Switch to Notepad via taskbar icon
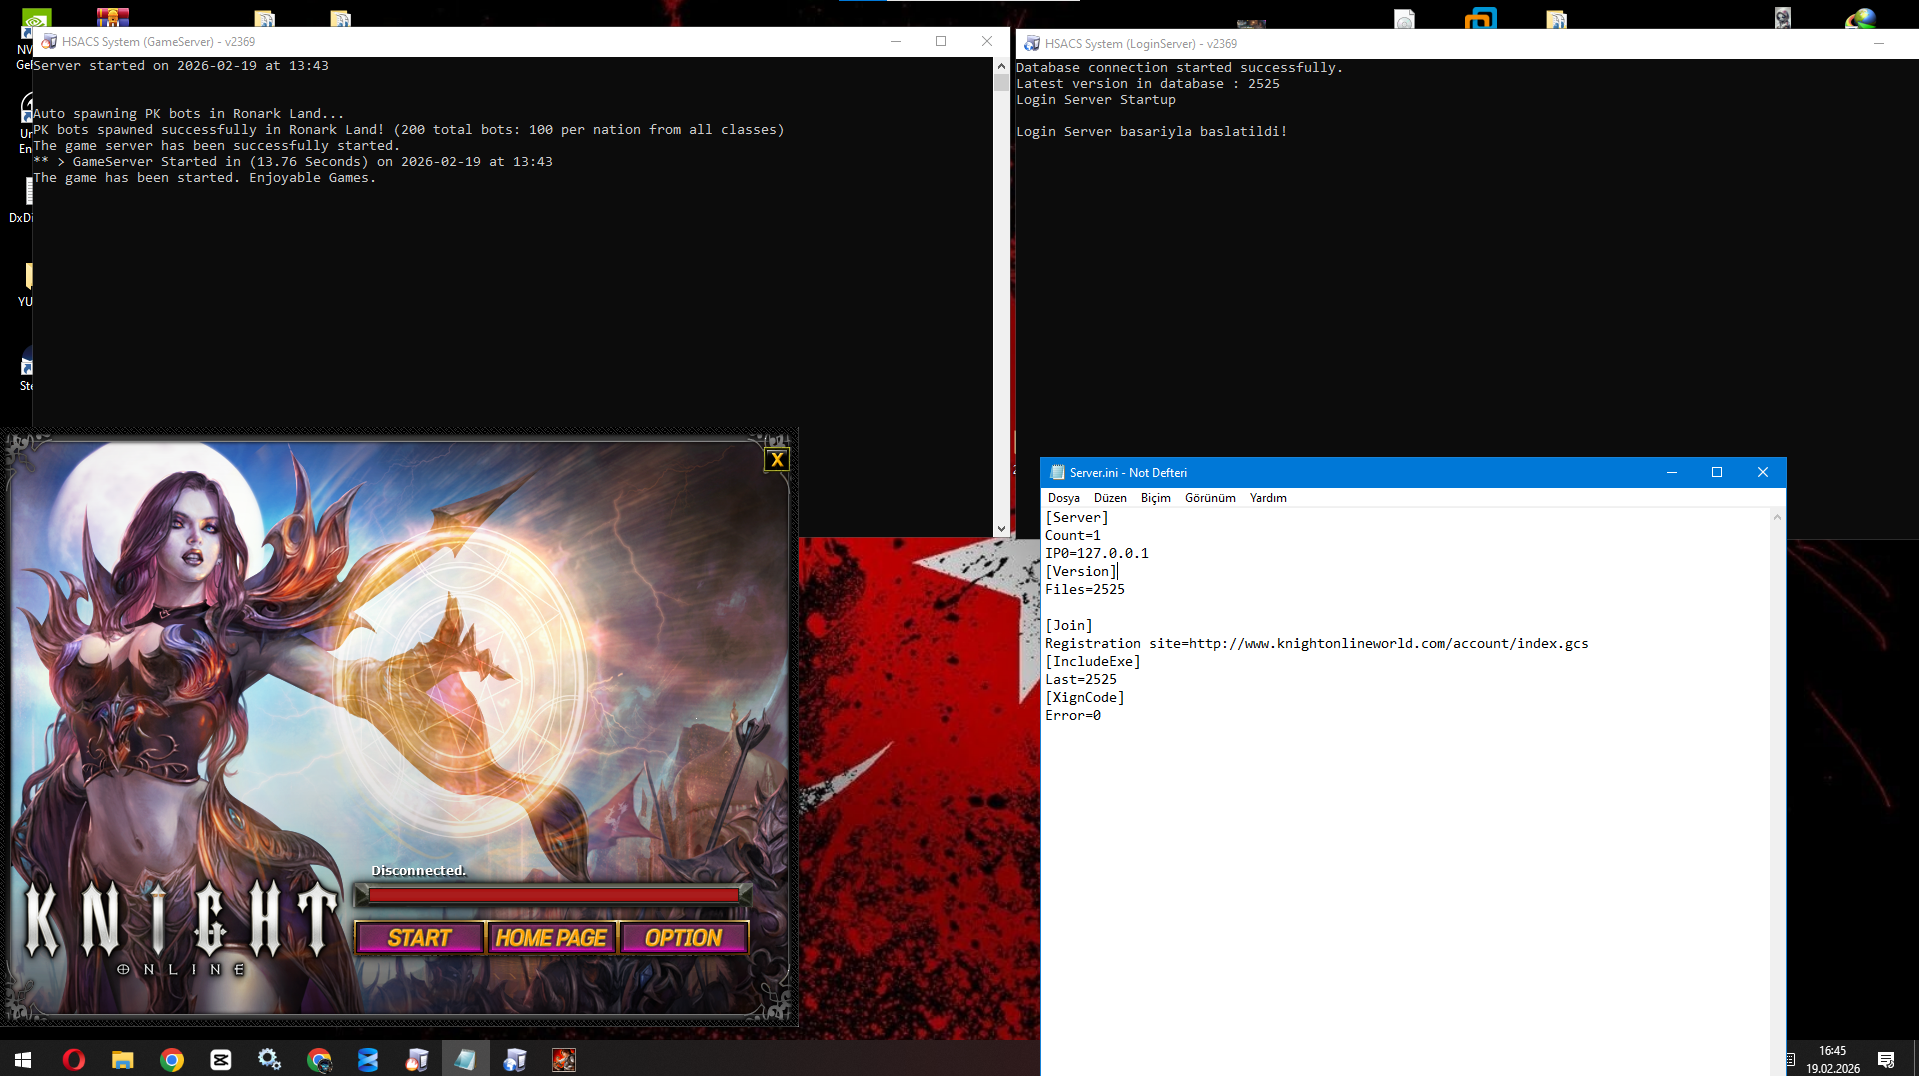Image resolution: width=1919 pixels, height=1076 pixels. coord(466,1059)
